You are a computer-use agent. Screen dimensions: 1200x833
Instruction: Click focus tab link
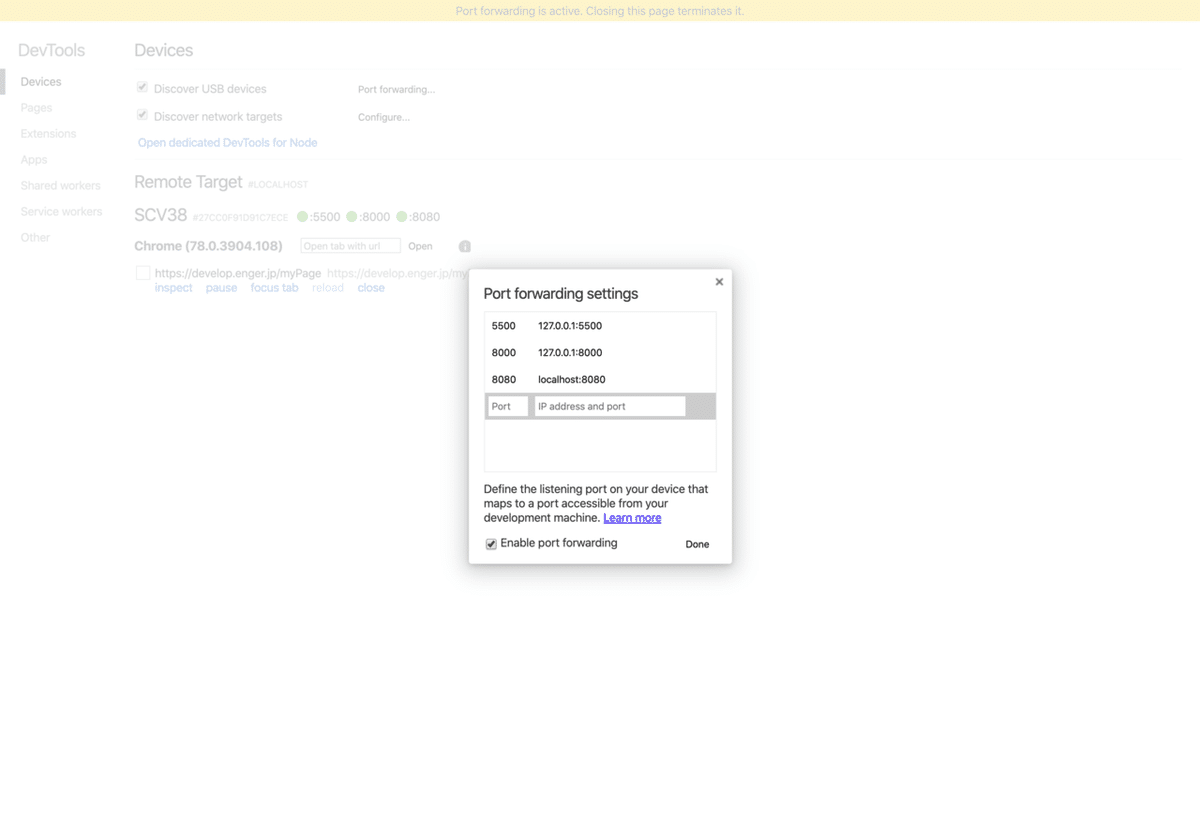pos(275,288)
